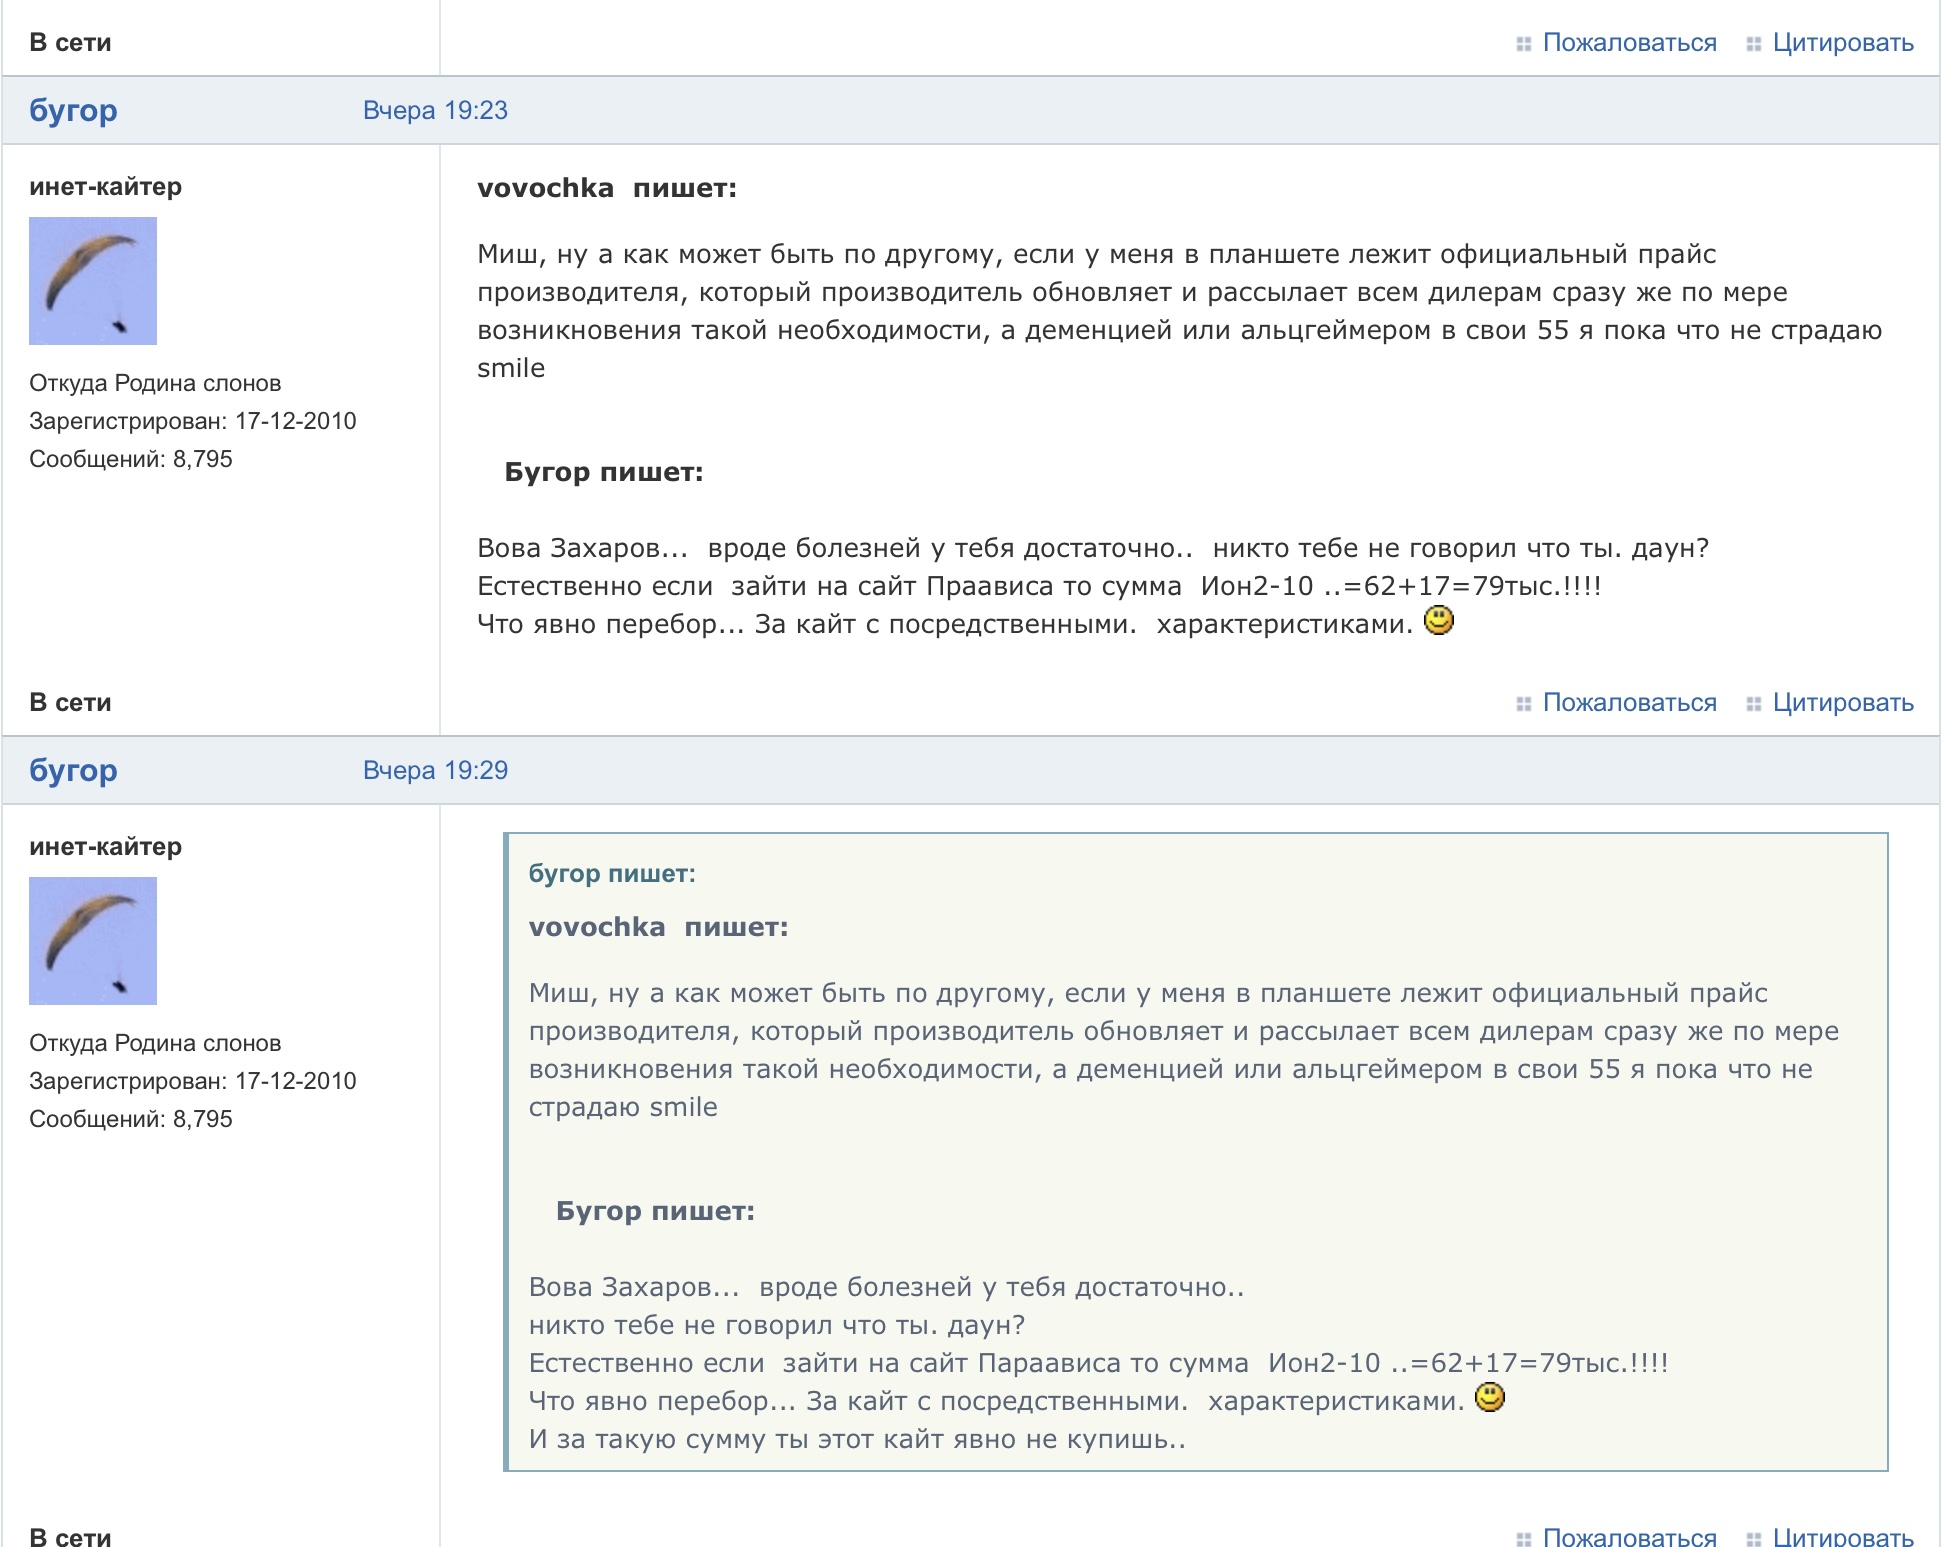Click the Пожаловаться link at the bottom
Screen dimensions: 1957x1547
click(1629, 1536)
